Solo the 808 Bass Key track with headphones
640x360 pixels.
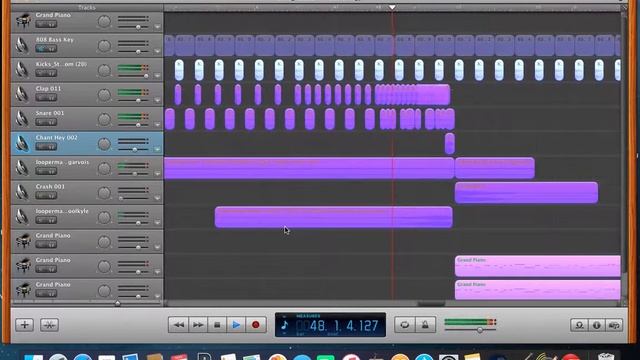point(51,49)
